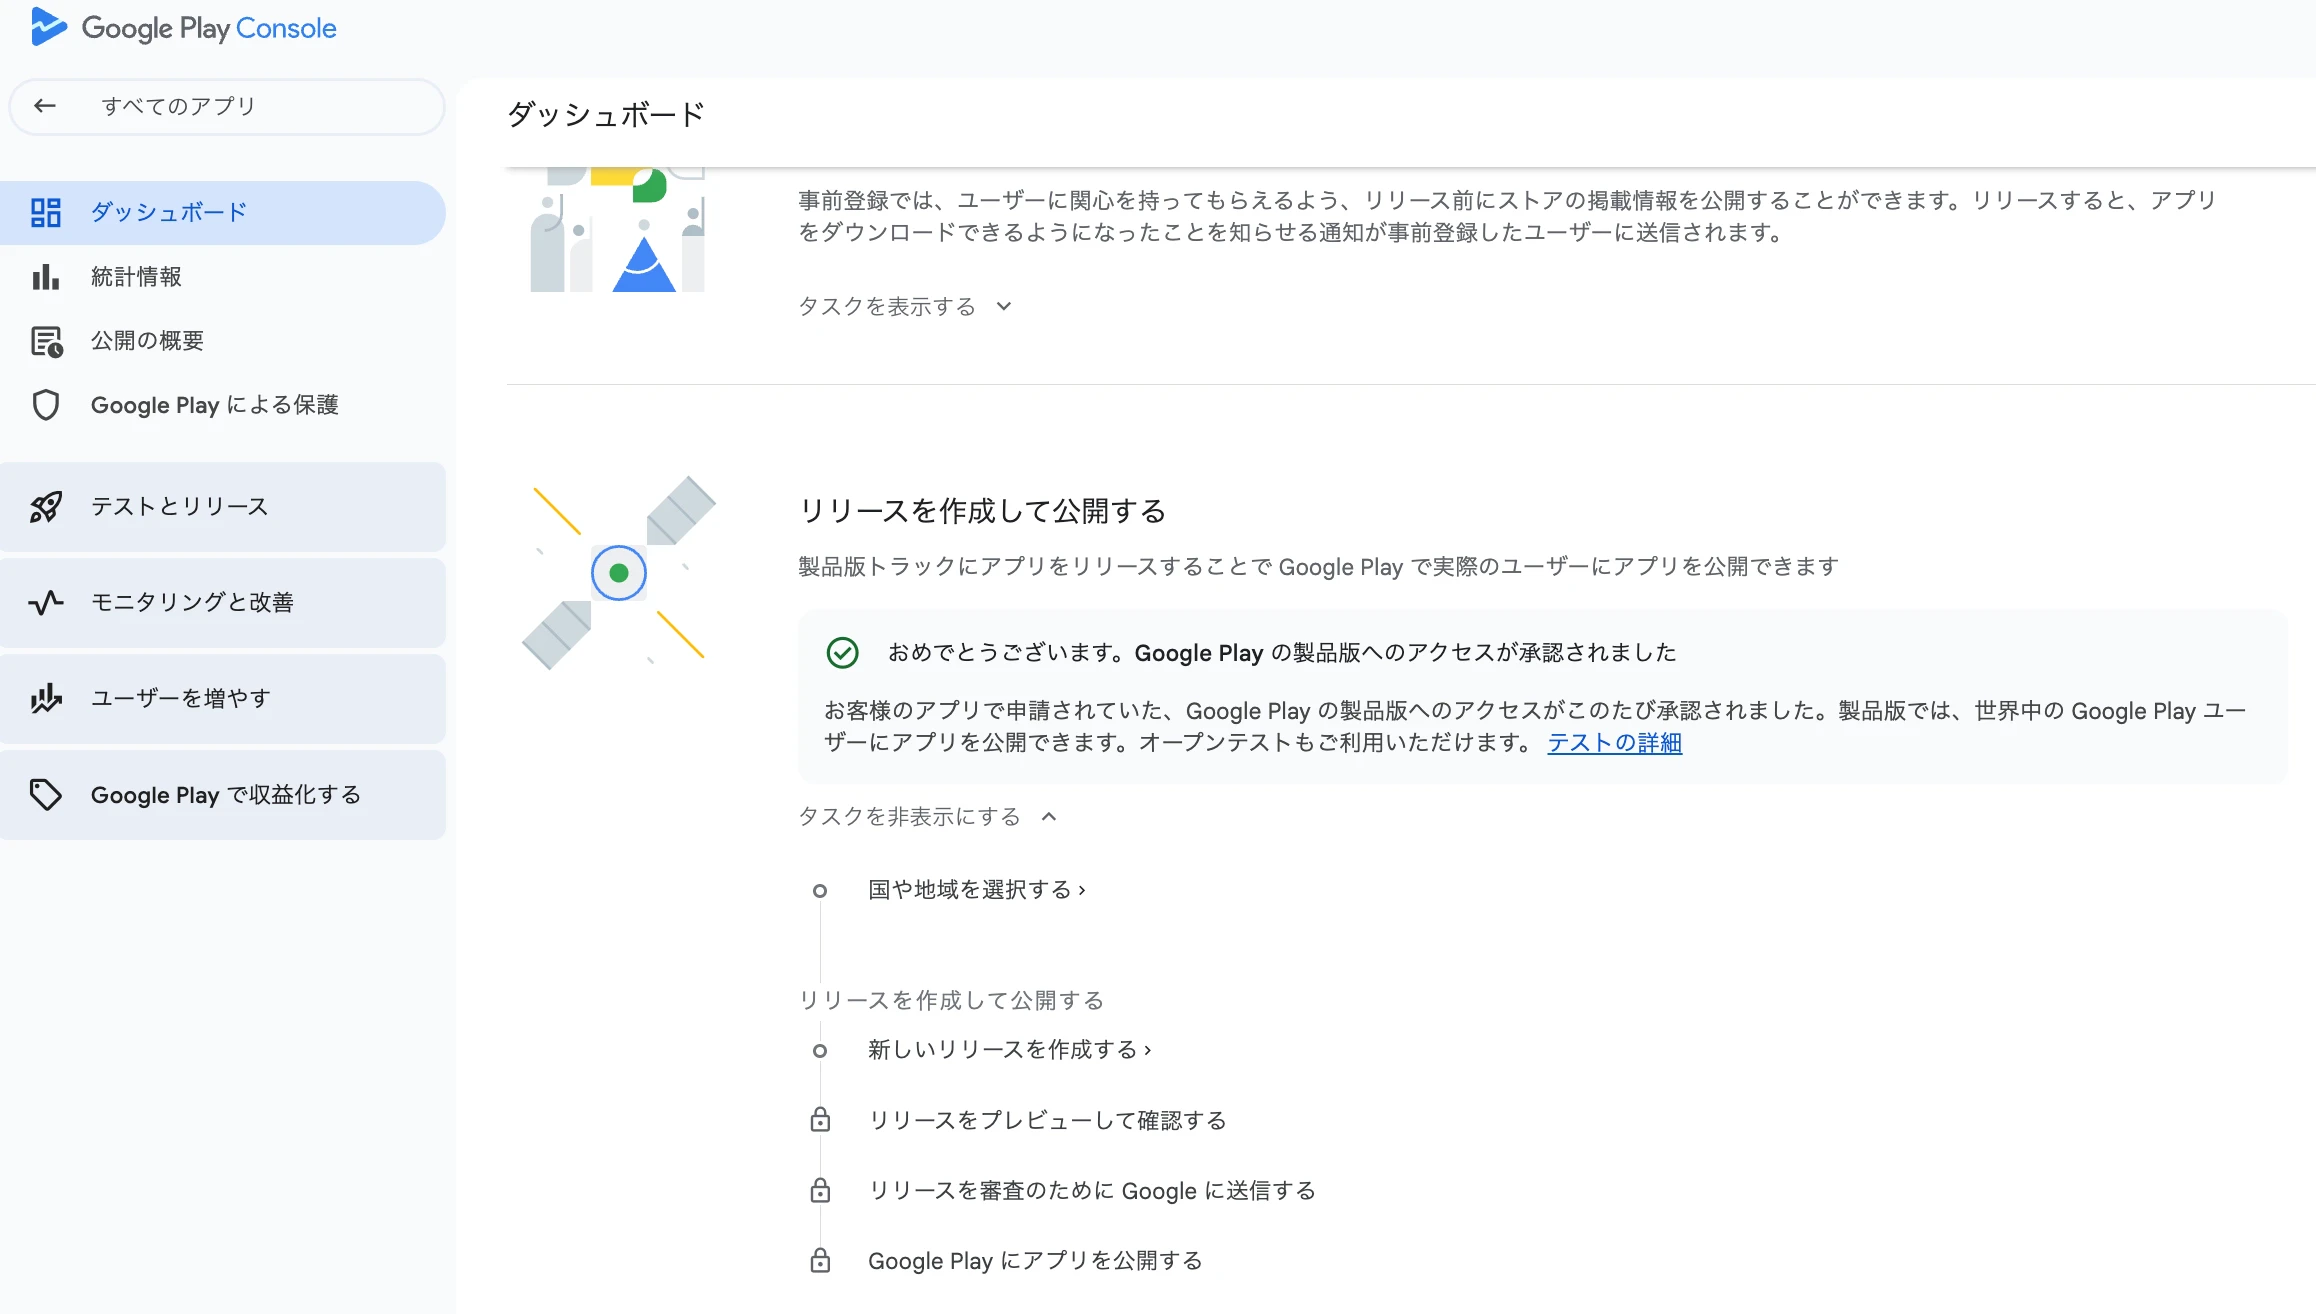Collapse tasks with タスクを非表示にする

tap(927, 816)
